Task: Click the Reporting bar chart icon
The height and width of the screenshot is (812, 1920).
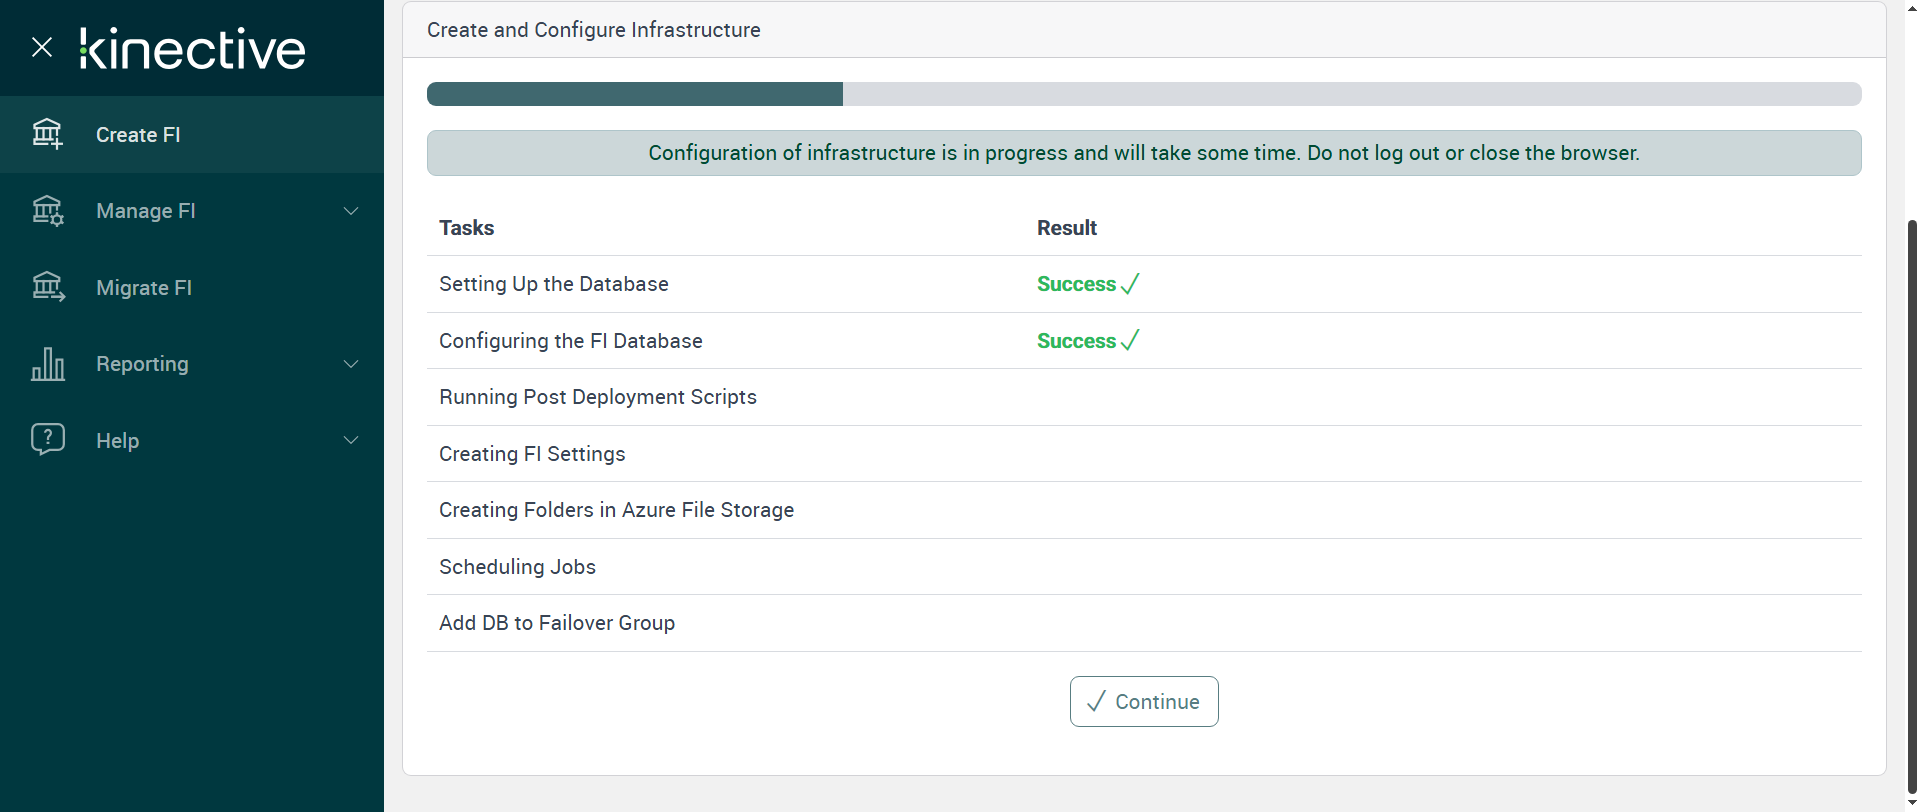Action: pos(47,364)
